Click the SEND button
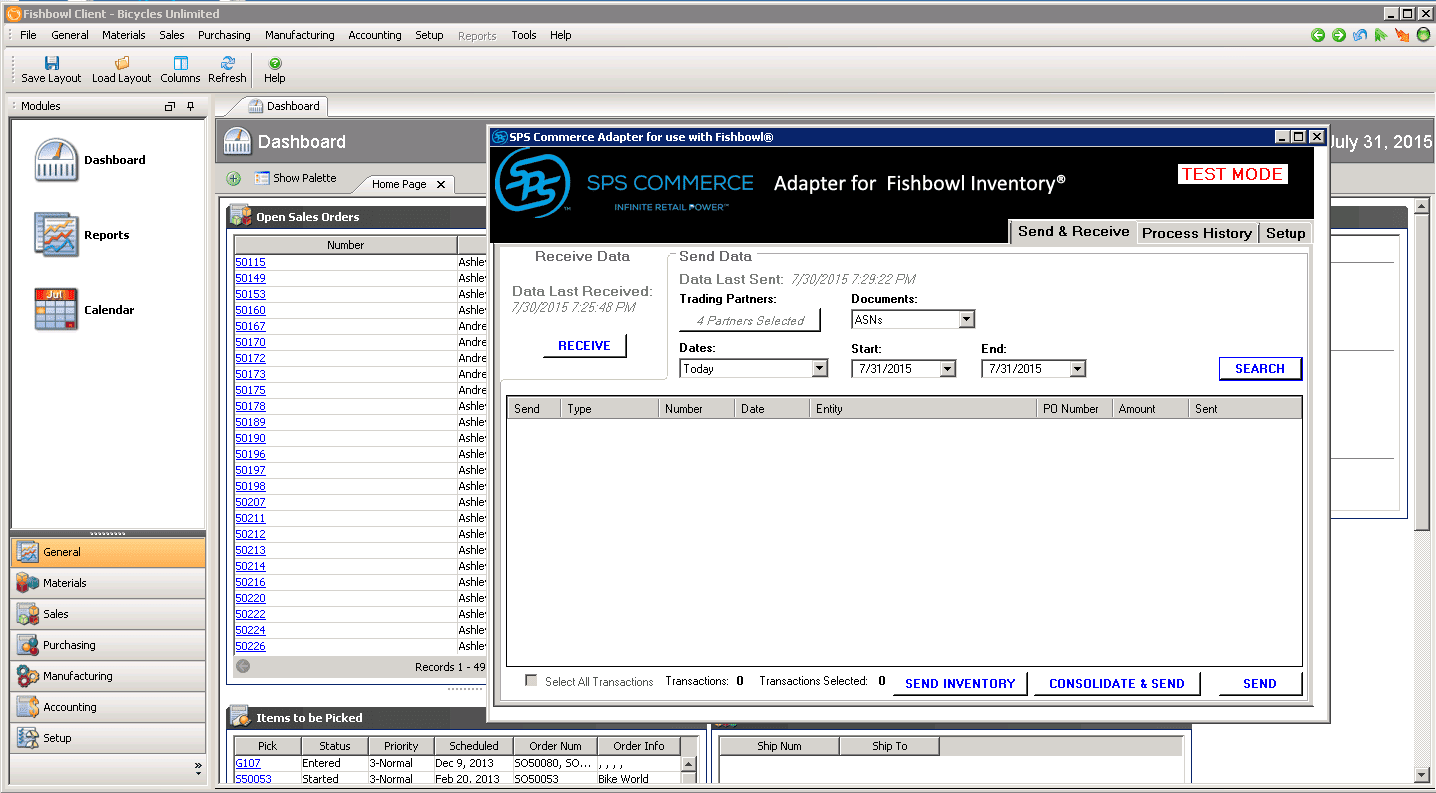Viewport: 1436px width, 793px height. [1260, 684]
